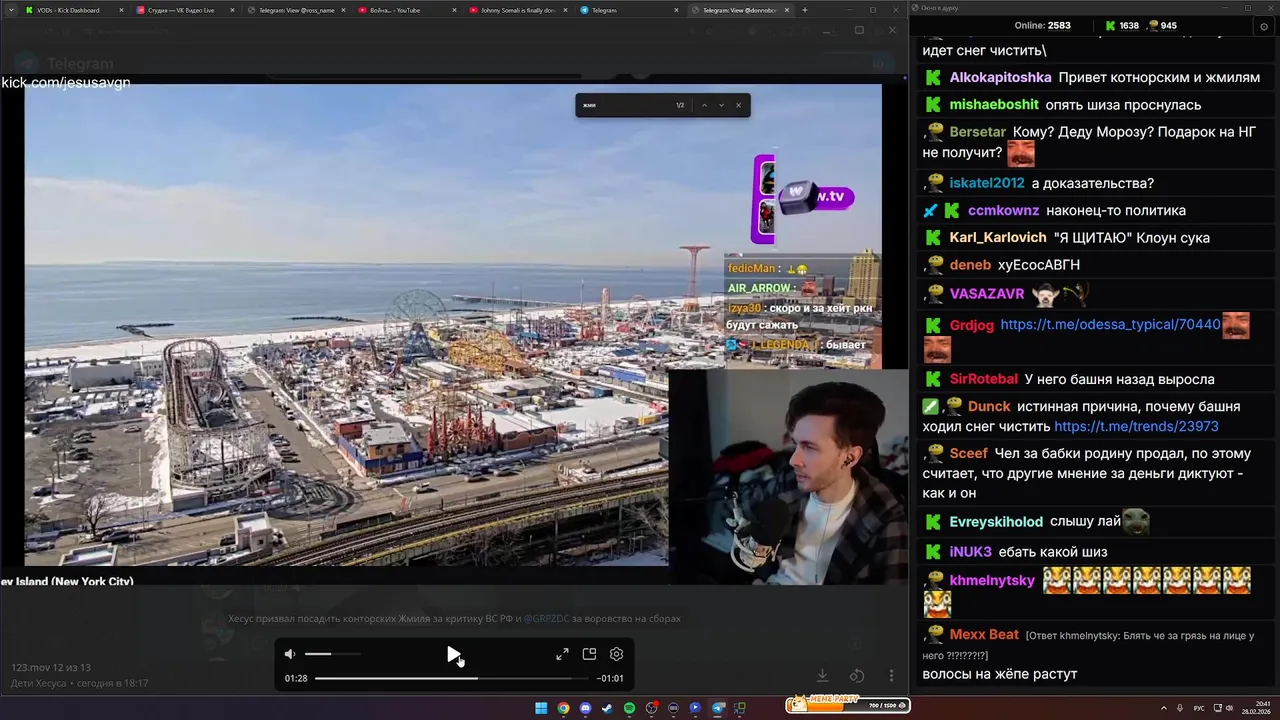Click the Дети Хесуса channel name
The height and width of the screenshot is (720, 1280).
click(38, 683)
